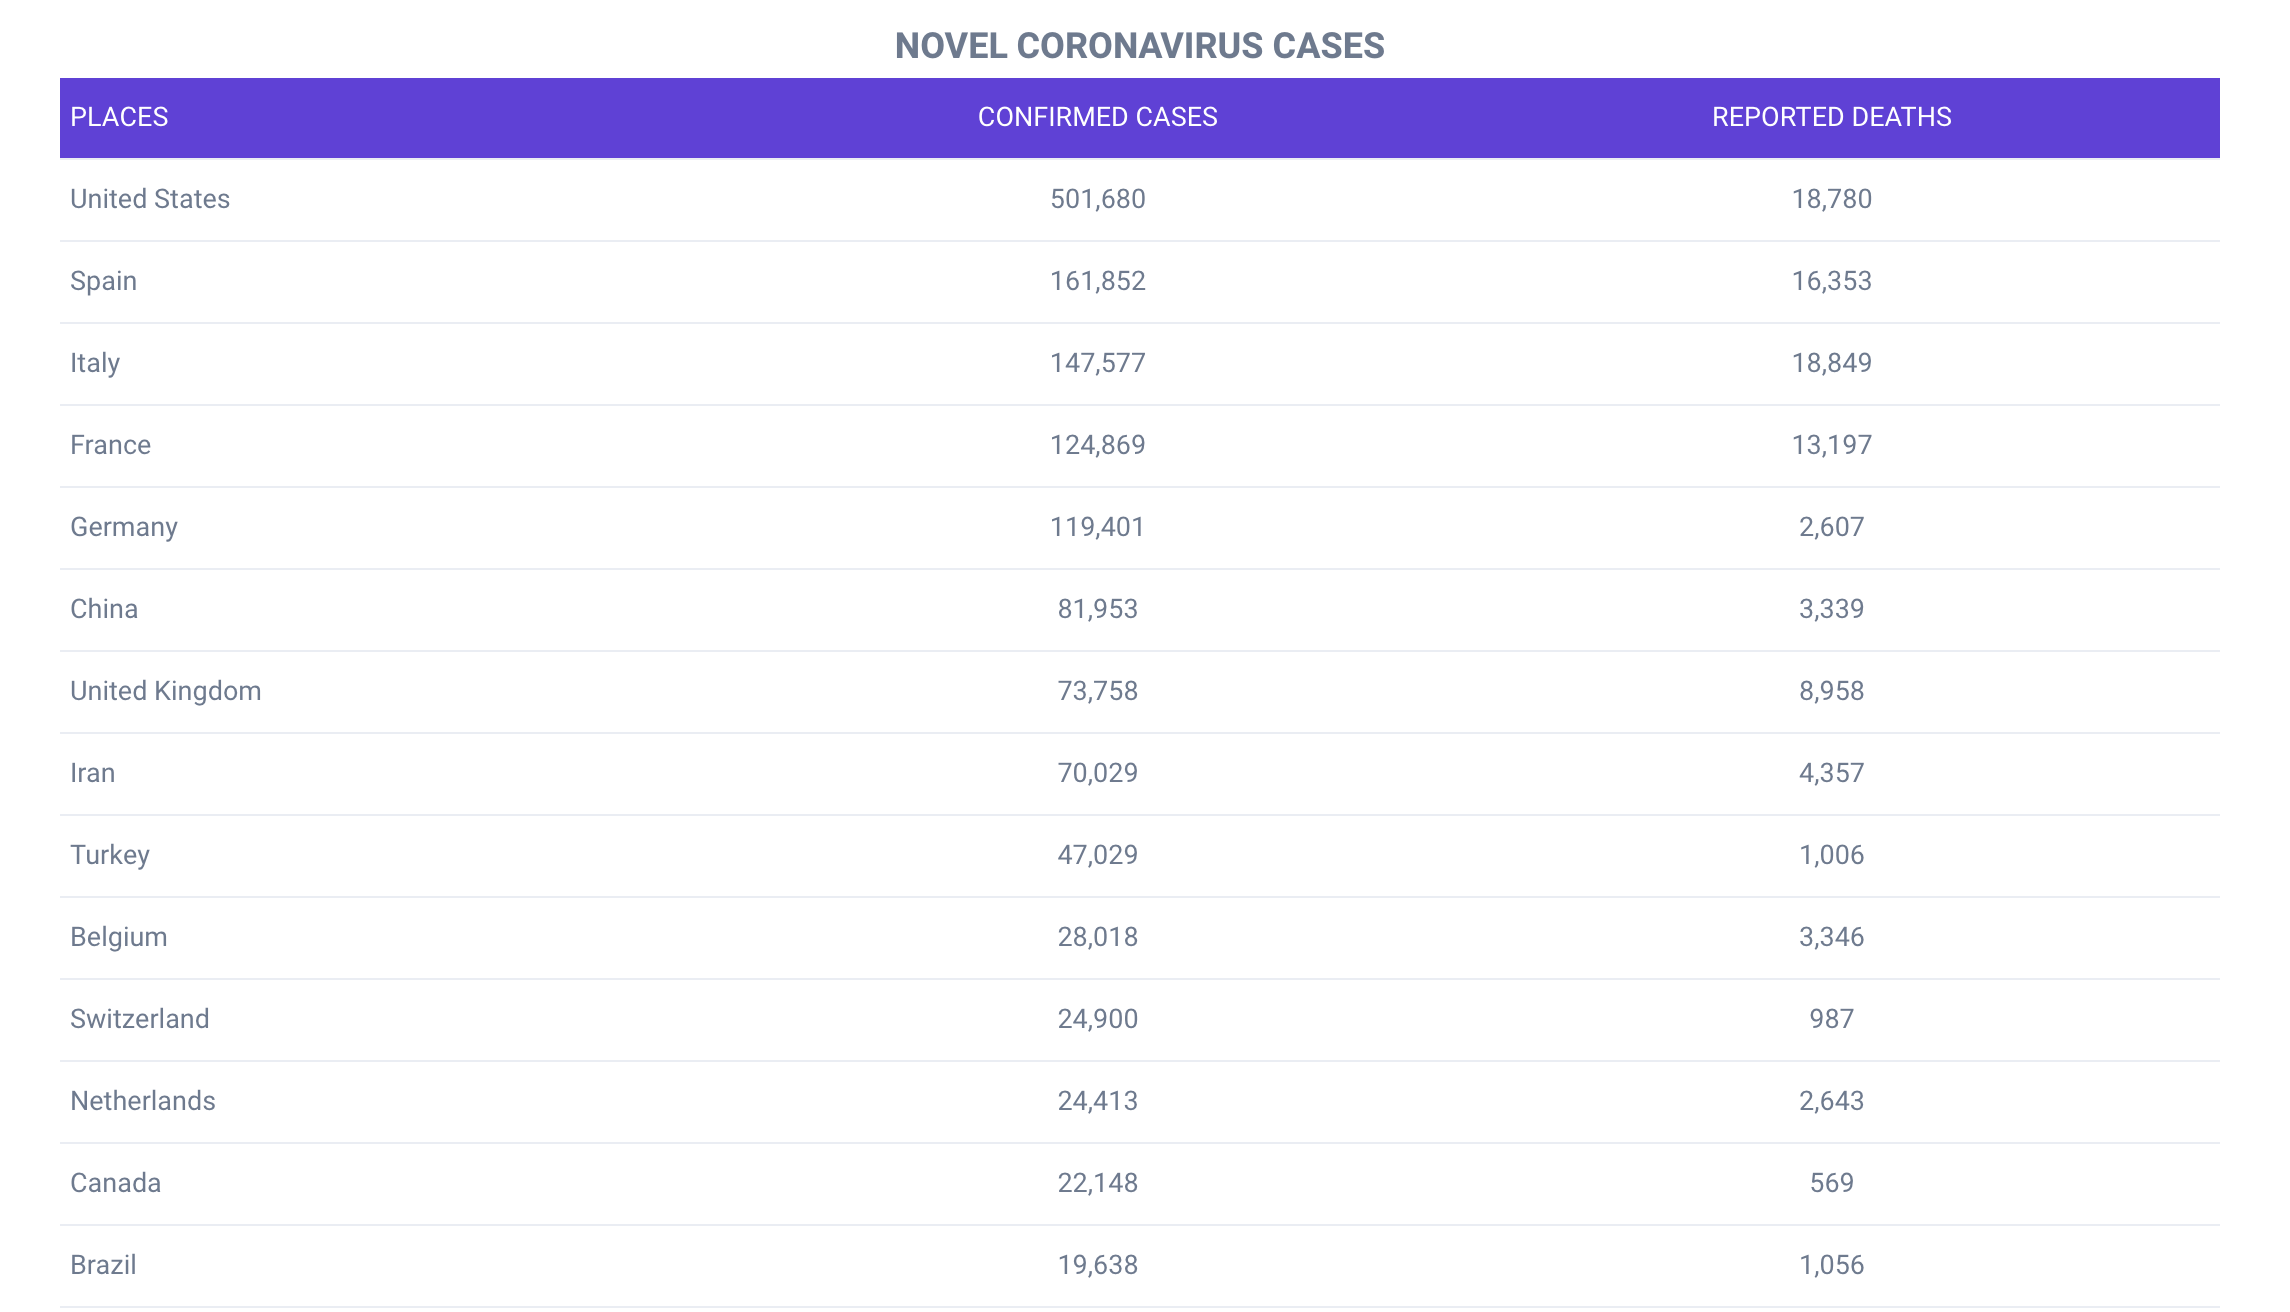Viewport: 2290px width, 1312px height.
Task: Click Netherlands confirmed cases 24,413
Action: (1097, 1101)
